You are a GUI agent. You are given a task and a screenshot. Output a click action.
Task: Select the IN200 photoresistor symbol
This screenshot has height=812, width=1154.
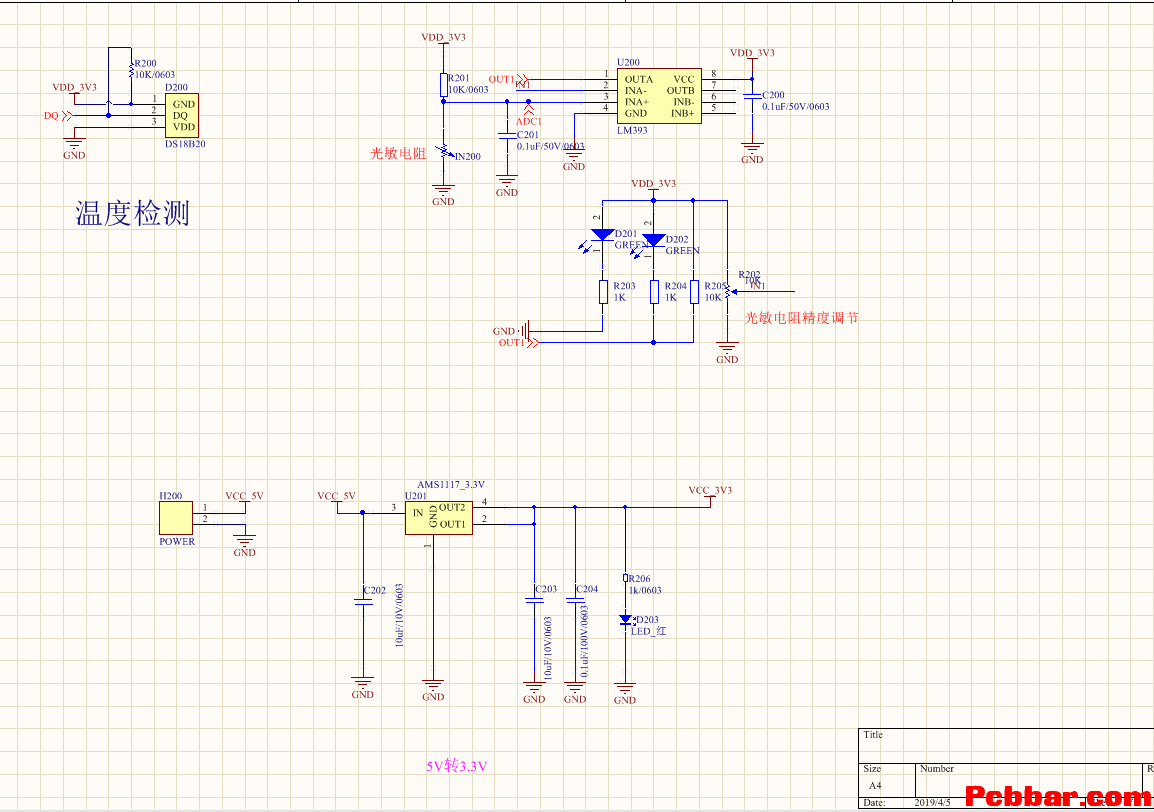[443, 152]
